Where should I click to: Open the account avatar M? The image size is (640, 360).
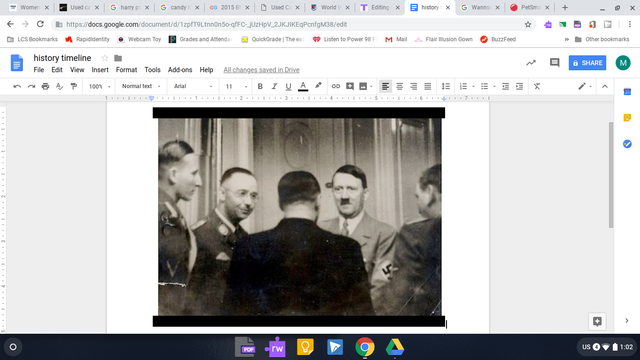point(623,63)
